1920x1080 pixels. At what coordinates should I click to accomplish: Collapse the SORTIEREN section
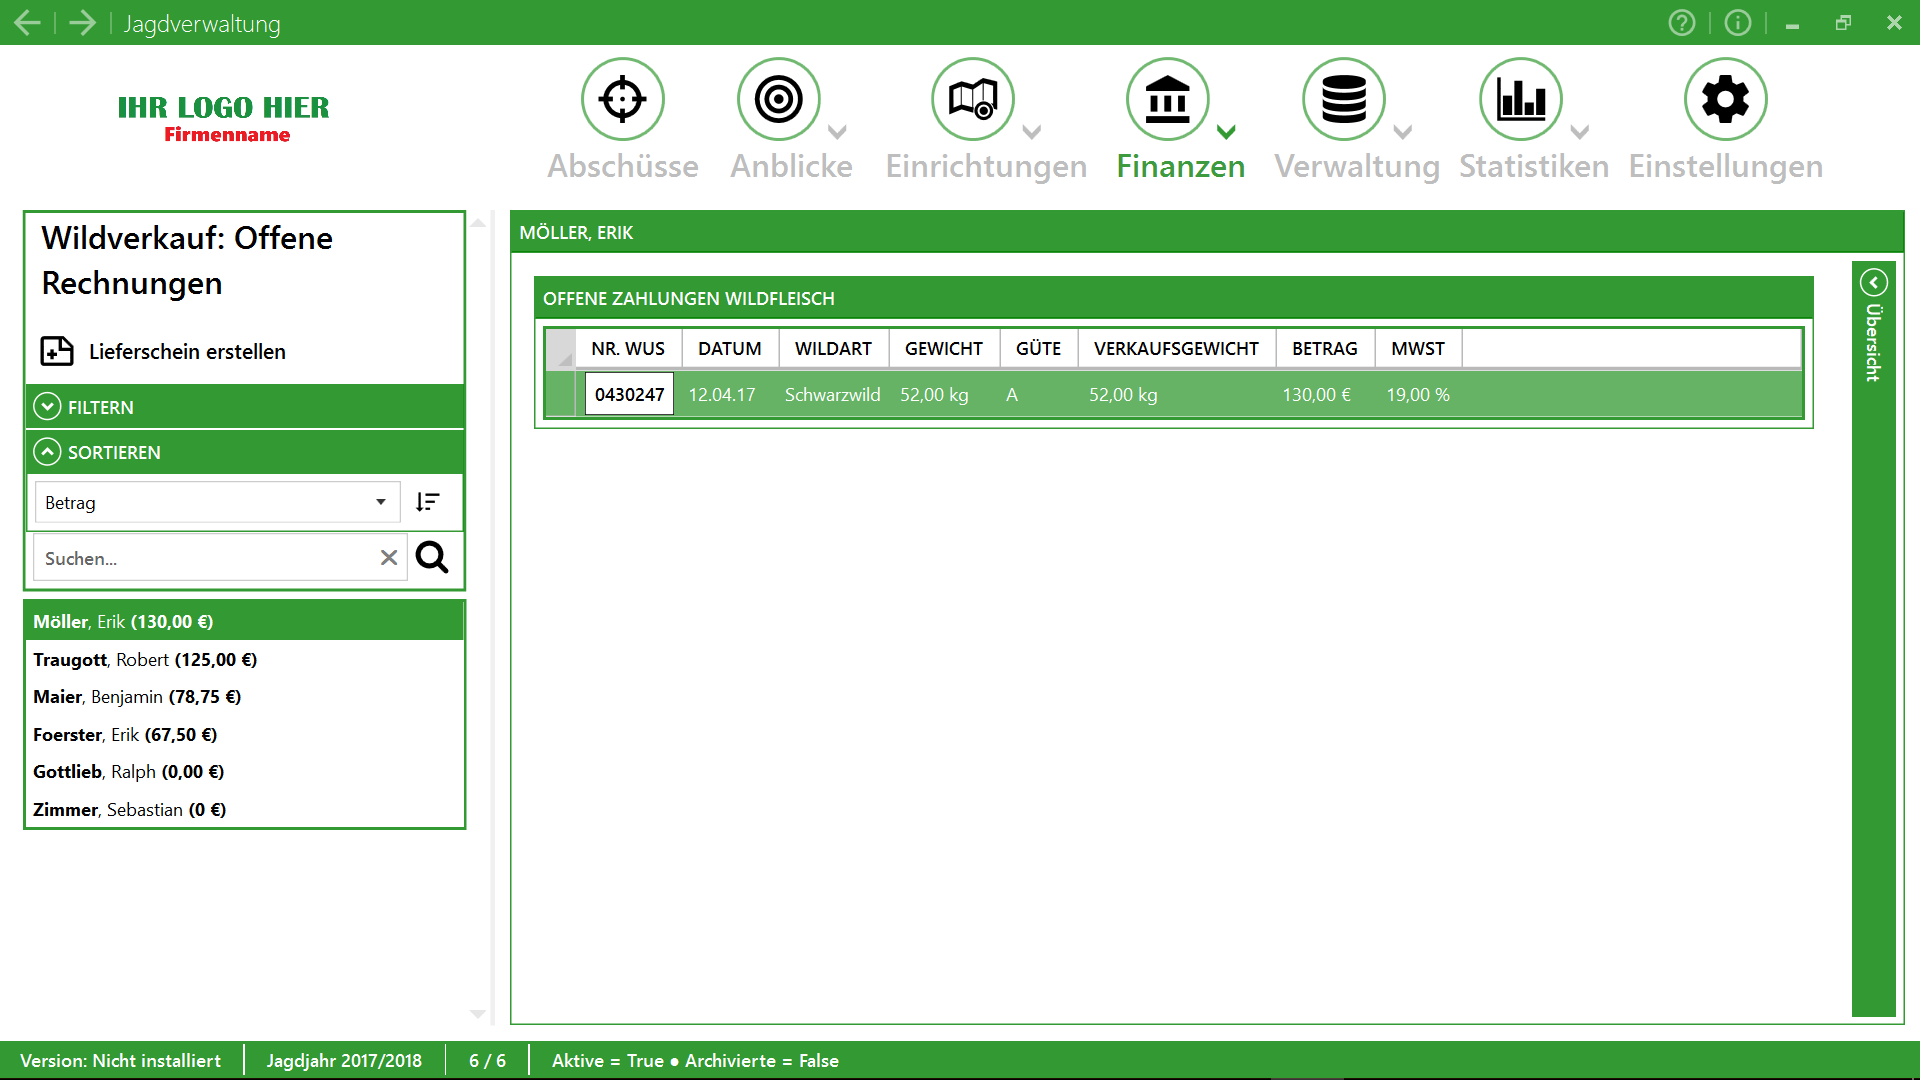47,452
